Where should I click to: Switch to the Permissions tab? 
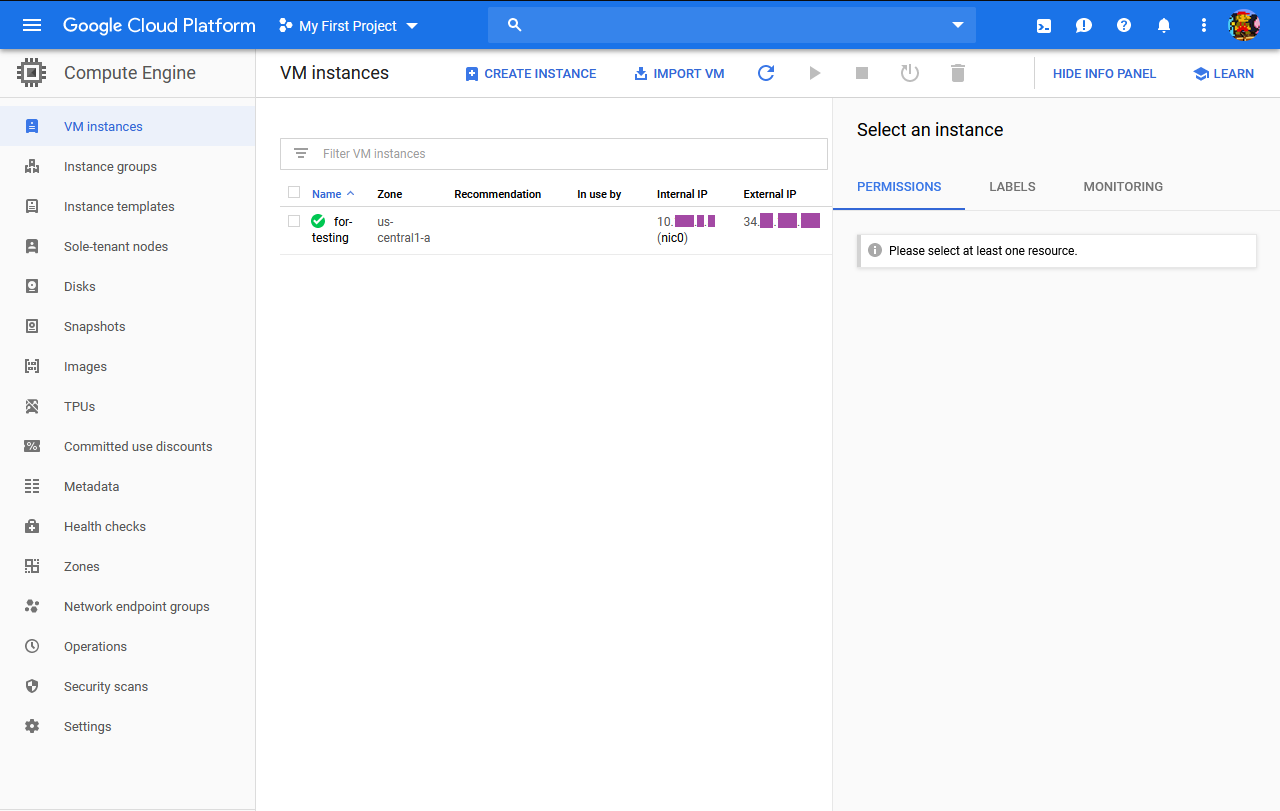pyautogui.click(x=899, y=187)
